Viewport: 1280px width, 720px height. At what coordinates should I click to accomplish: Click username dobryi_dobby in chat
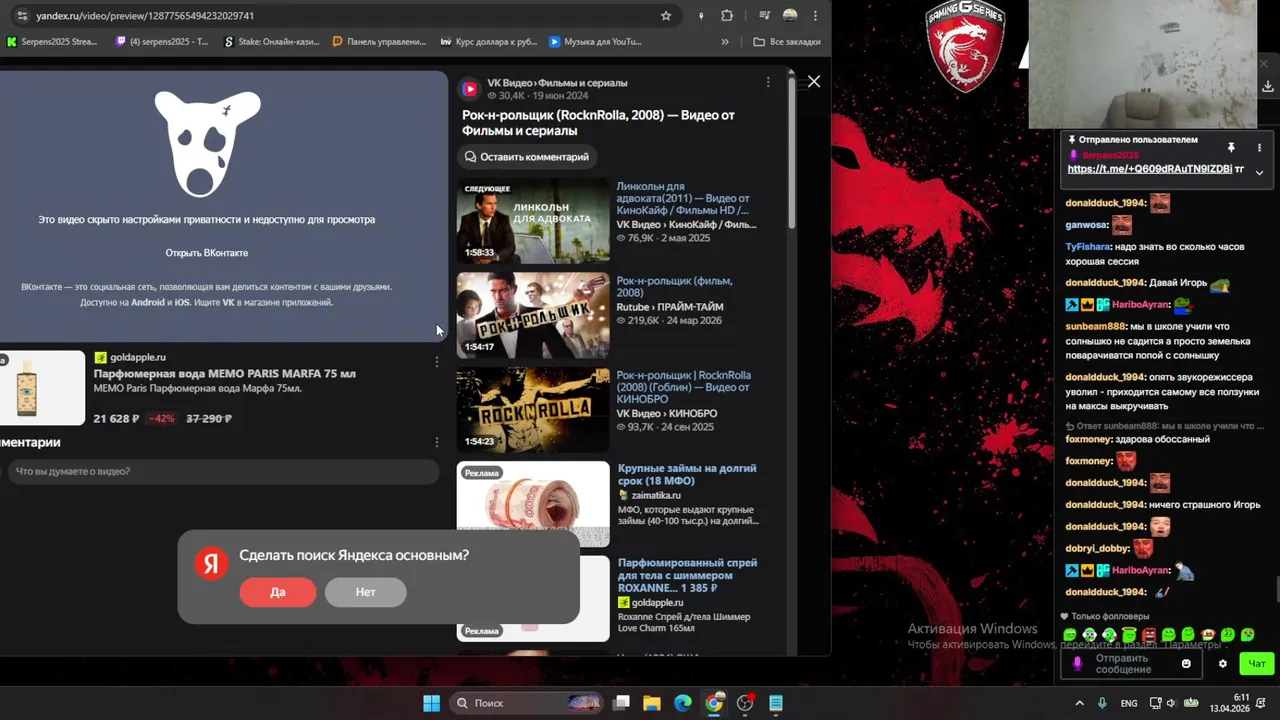click(1097, 548)
